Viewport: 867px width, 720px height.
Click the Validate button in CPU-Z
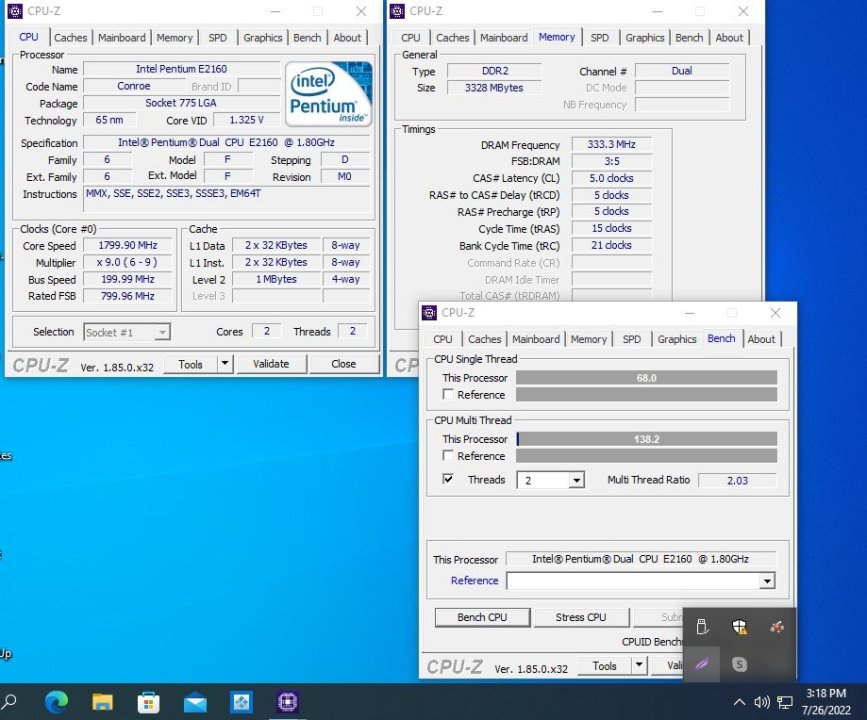271,364
